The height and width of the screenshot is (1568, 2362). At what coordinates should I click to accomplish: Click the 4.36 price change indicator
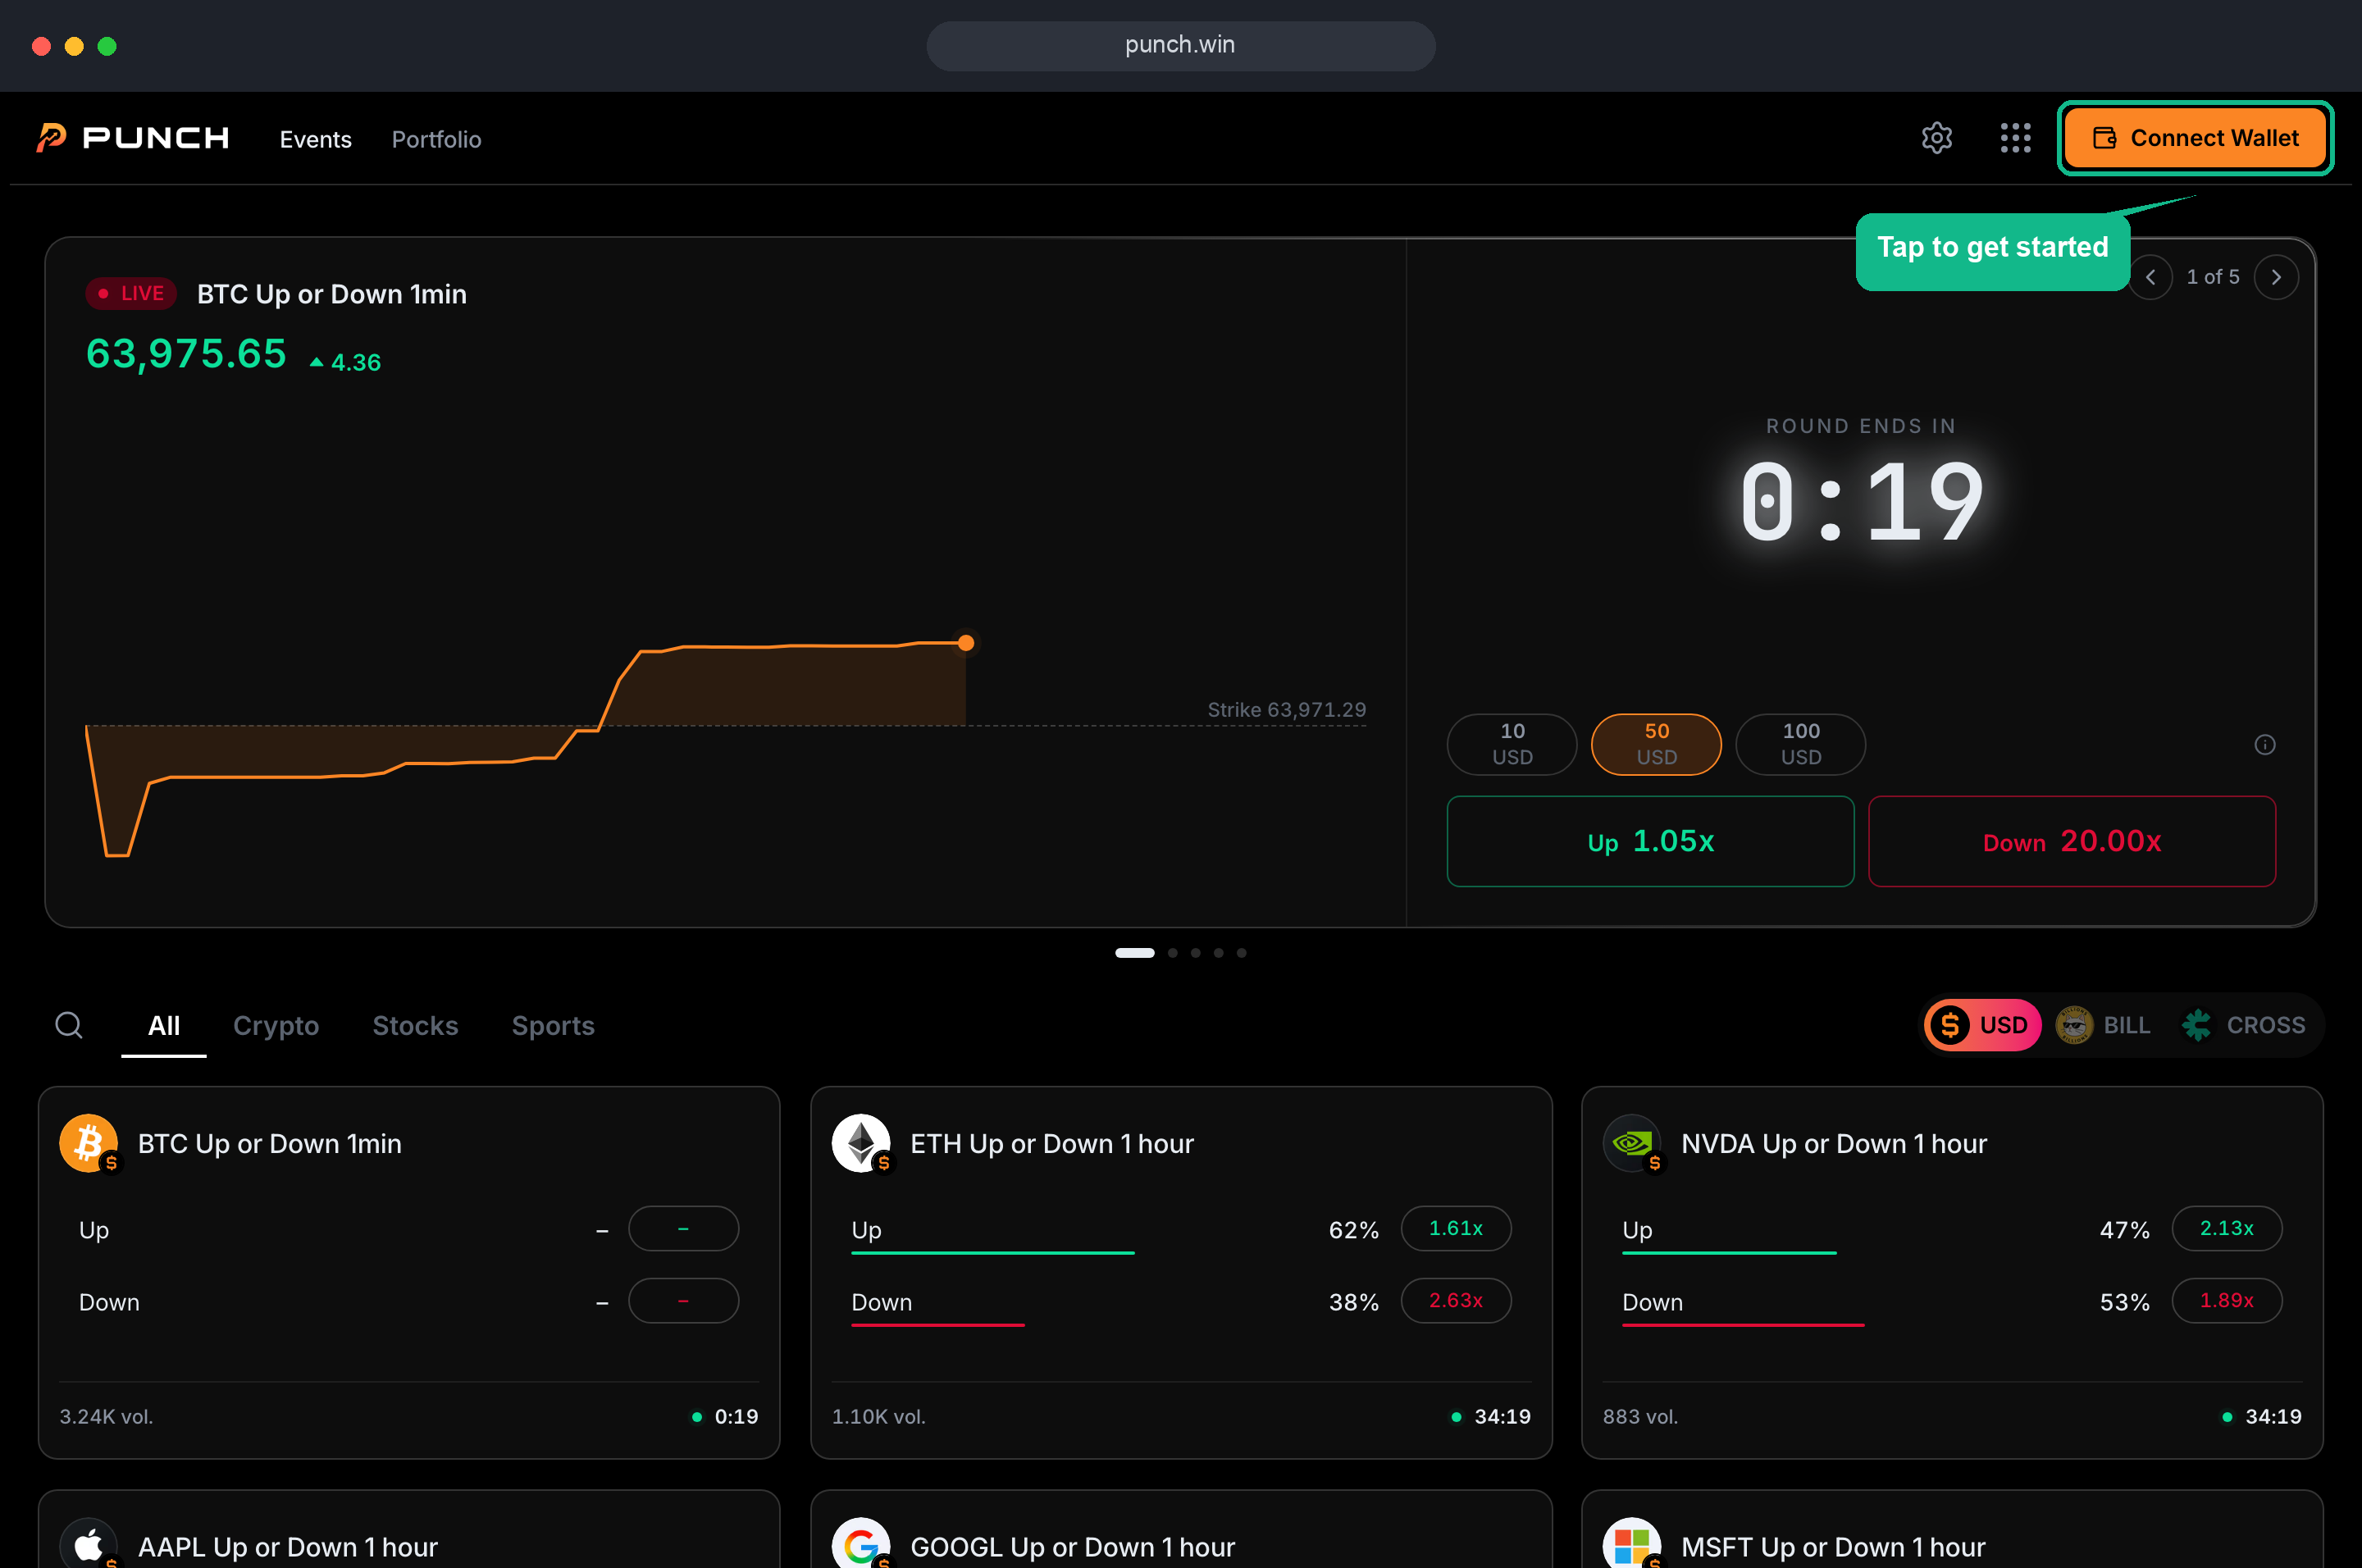click(346, 362)
